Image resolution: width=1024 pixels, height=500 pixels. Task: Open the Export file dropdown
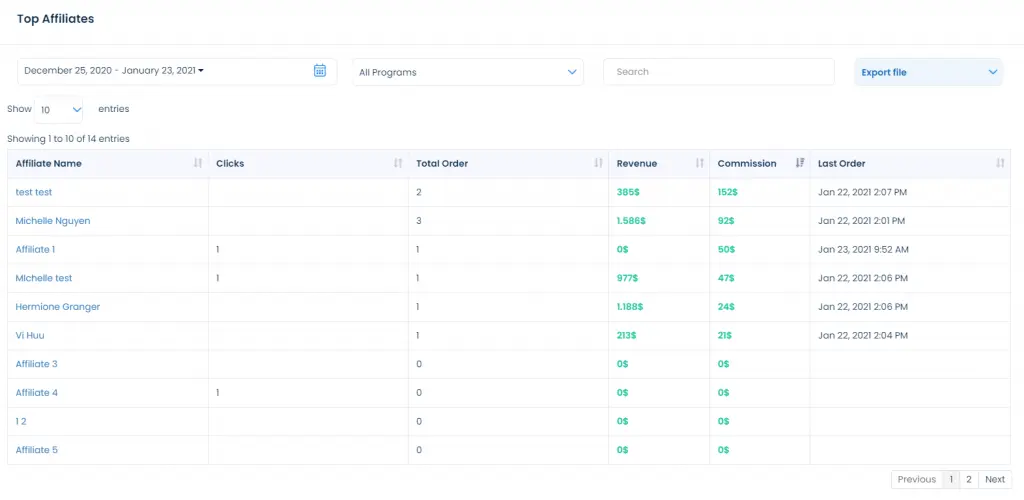pyautogui.click(x=928, y=72)
